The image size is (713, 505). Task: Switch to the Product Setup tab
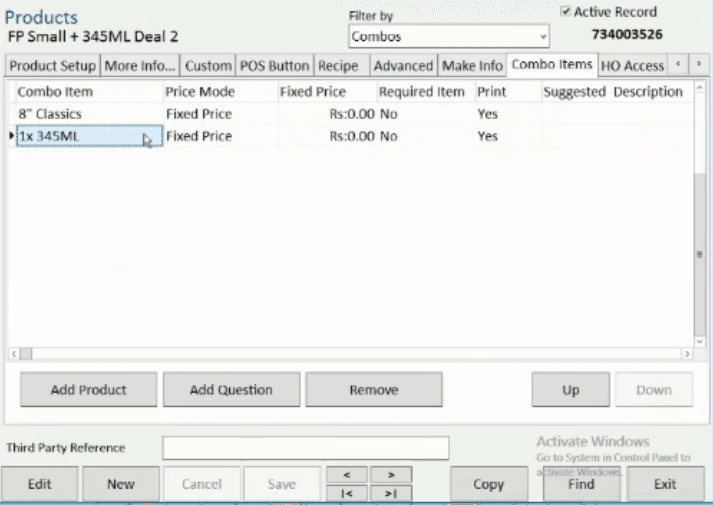tap(53, 66)
